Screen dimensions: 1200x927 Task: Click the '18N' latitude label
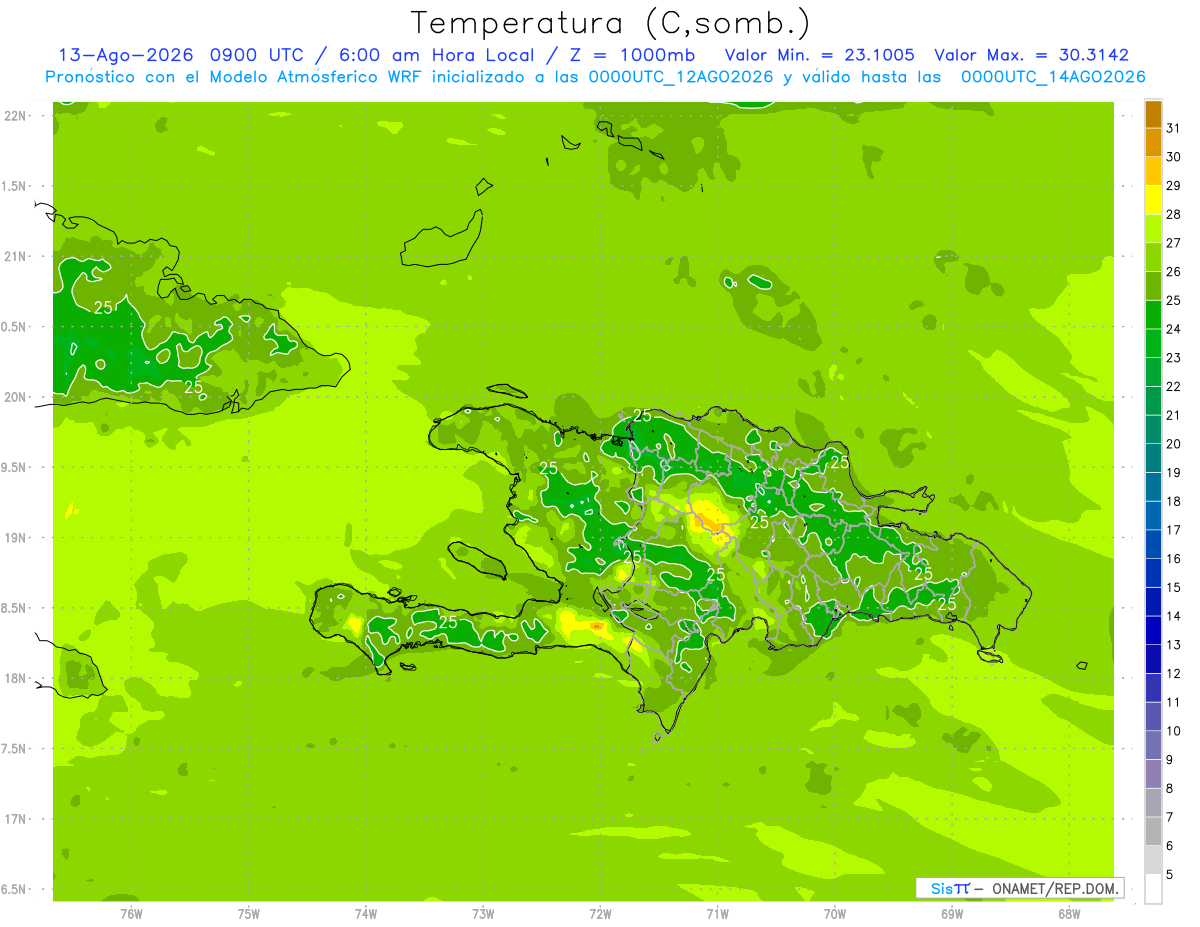coord(15,678)
